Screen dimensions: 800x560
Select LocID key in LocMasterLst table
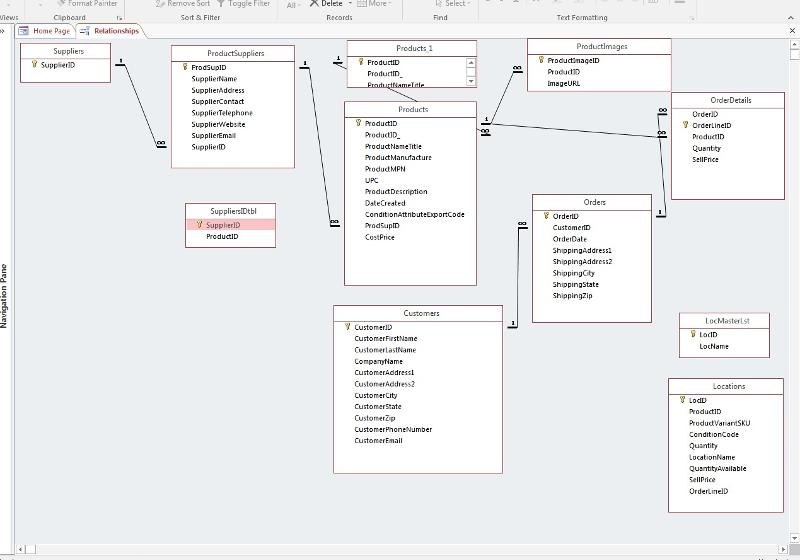tap(708, 335)
